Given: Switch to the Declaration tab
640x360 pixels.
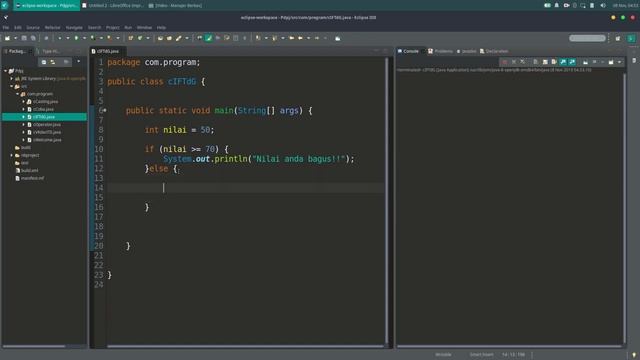Looking at the screenshot, I should tap(494, 51).
